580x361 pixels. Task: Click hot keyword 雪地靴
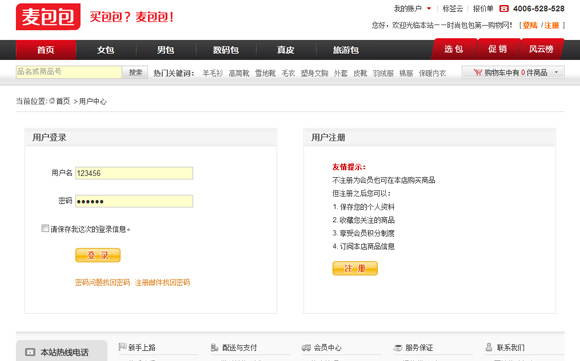266,73
